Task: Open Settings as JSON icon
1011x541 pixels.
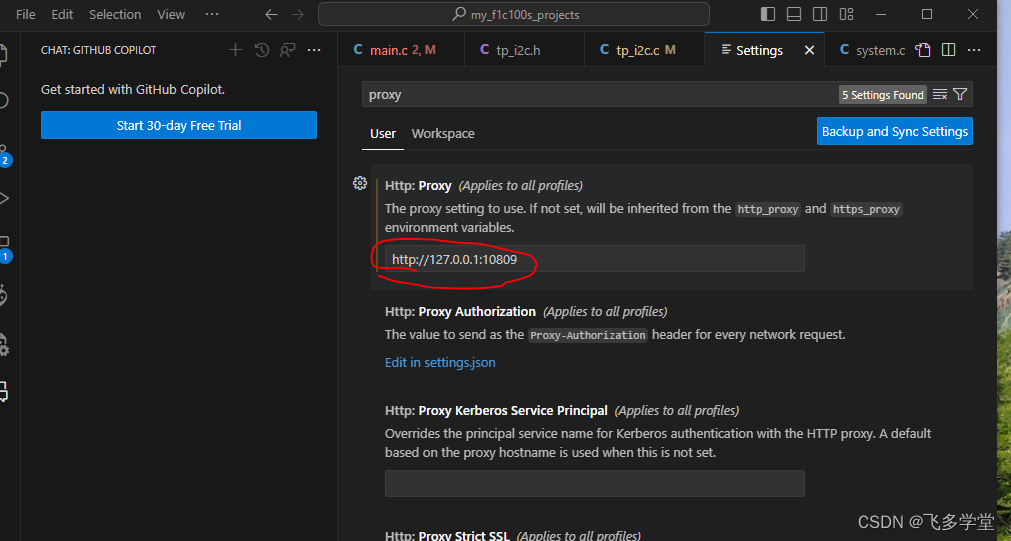Action: [x=923, y=50]
